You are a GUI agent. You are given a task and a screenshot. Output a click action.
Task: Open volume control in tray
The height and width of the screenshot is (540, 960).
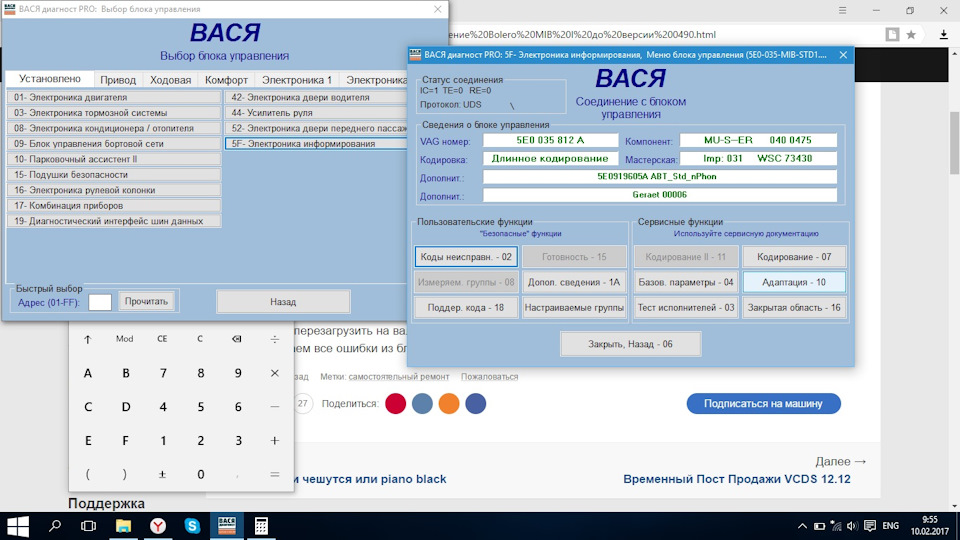click(x=852, y=526)
